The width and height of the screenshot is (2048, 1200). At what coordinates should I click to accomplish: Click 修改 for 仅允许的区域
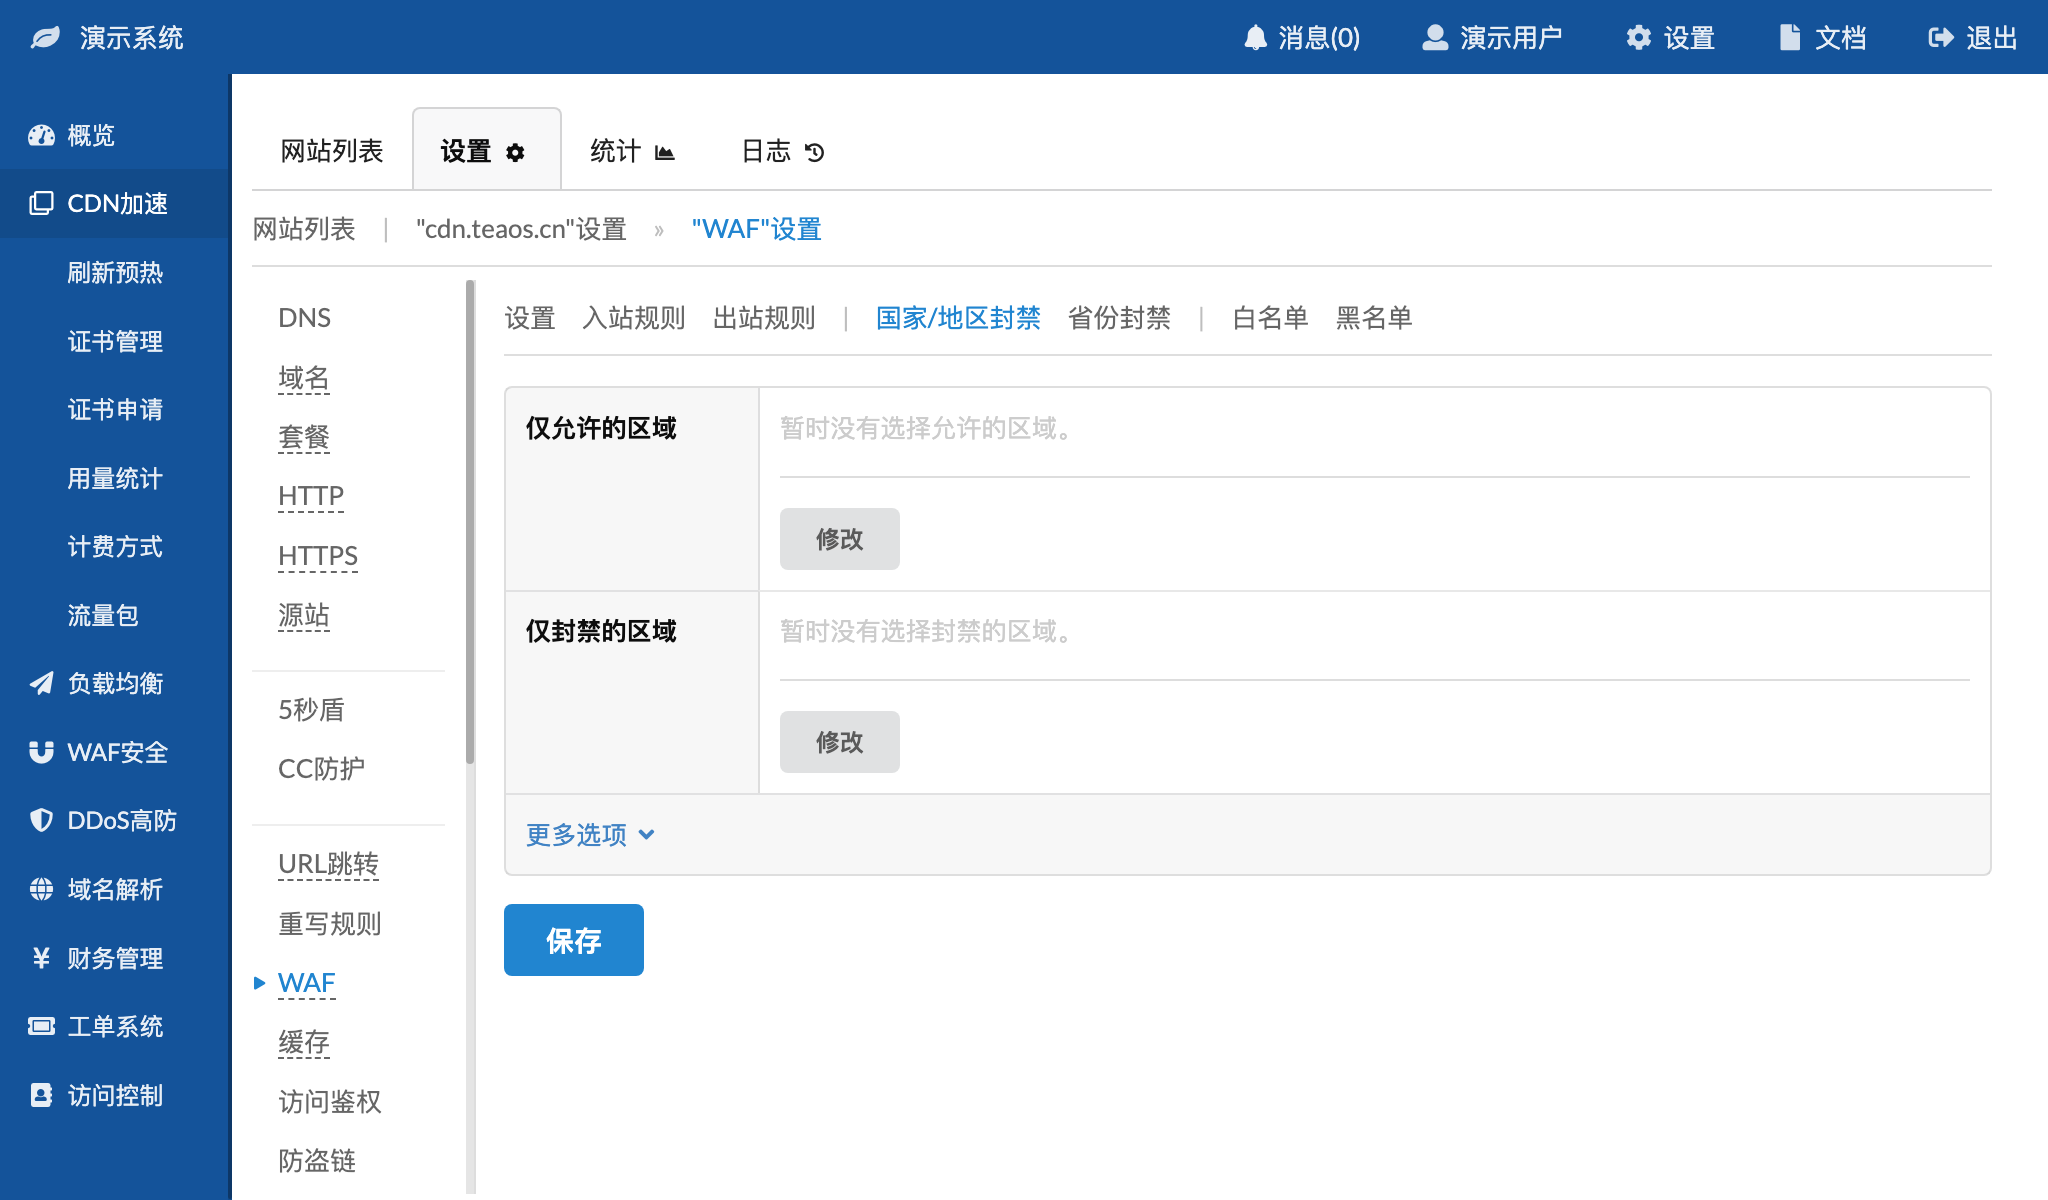pyautogui.click(x=839, y=539)
